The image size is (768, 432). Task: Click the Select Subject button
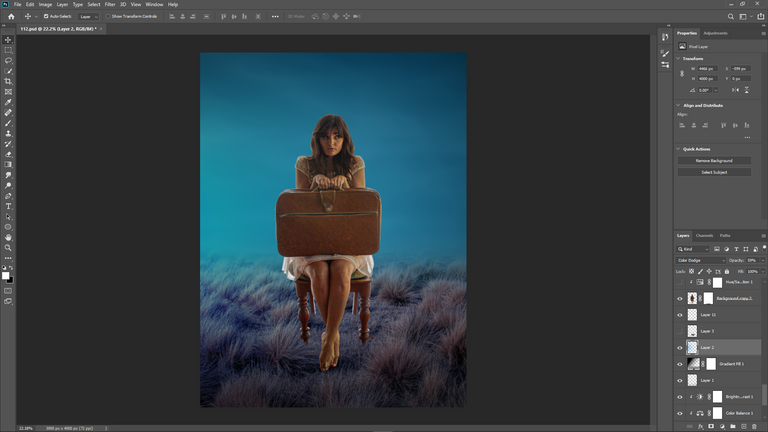click(x=714, y=172)
